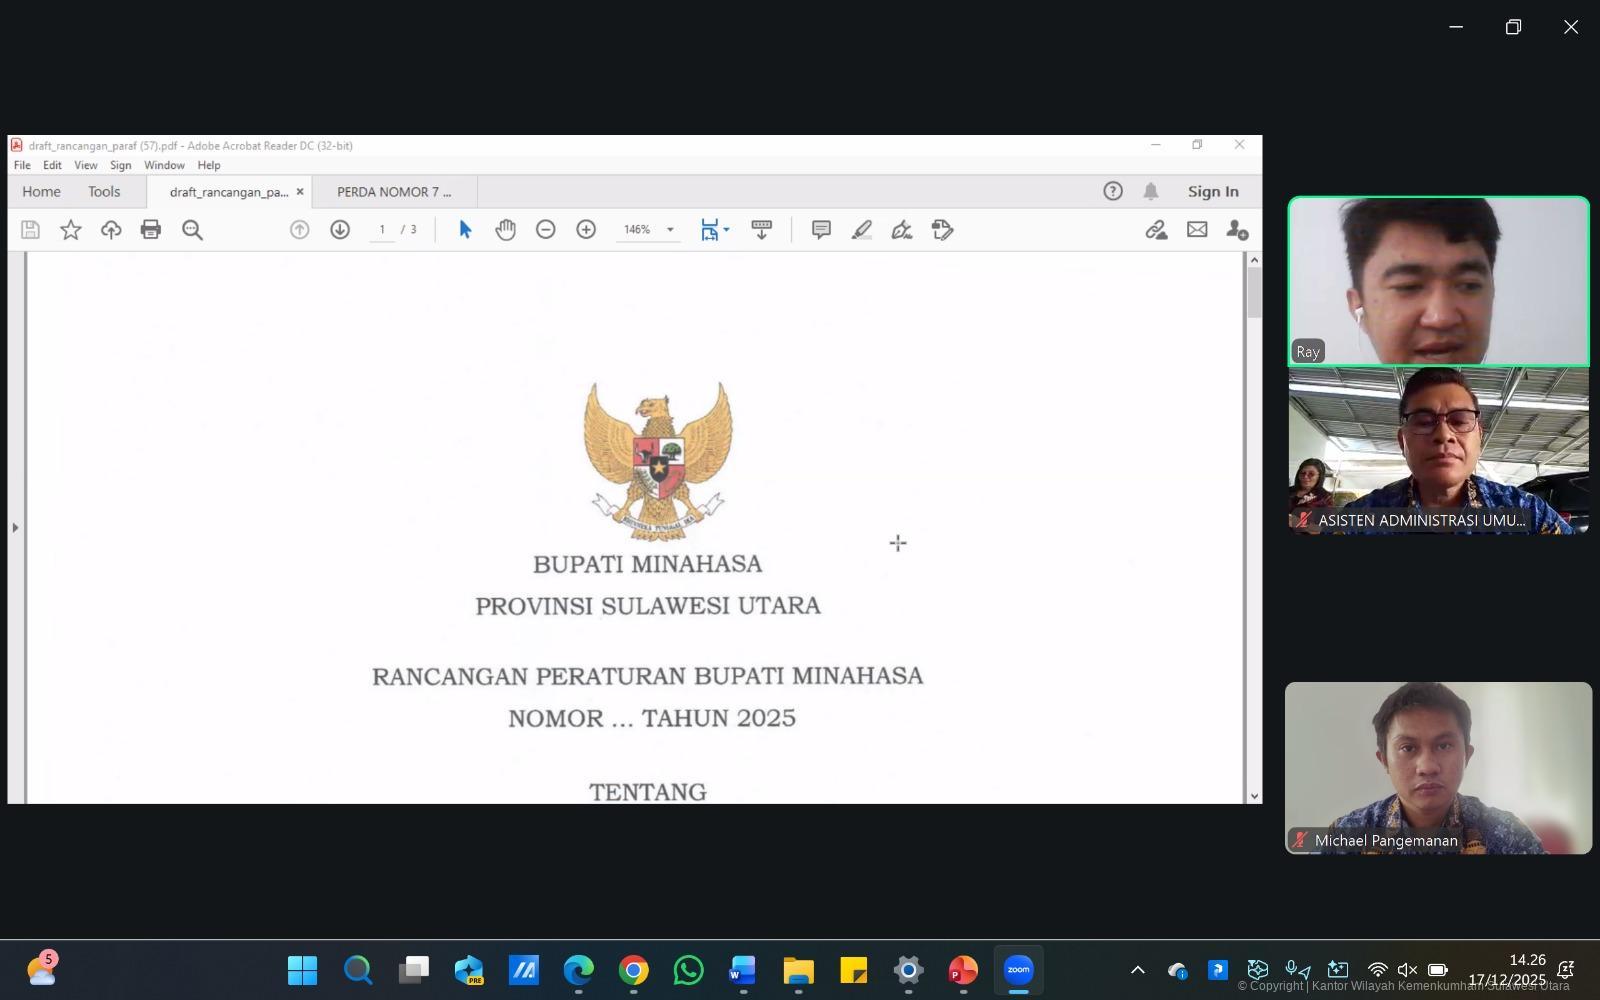Click the Zoom In plus icon

point(586,230)
